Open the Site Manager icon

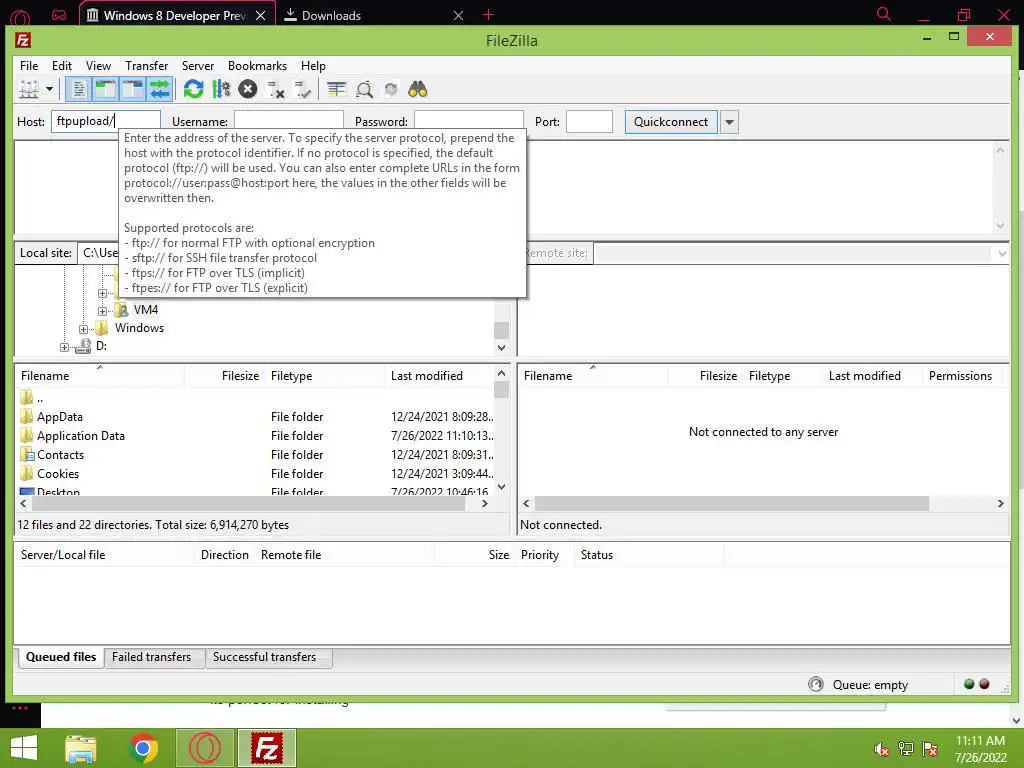[x=29, y=89]
